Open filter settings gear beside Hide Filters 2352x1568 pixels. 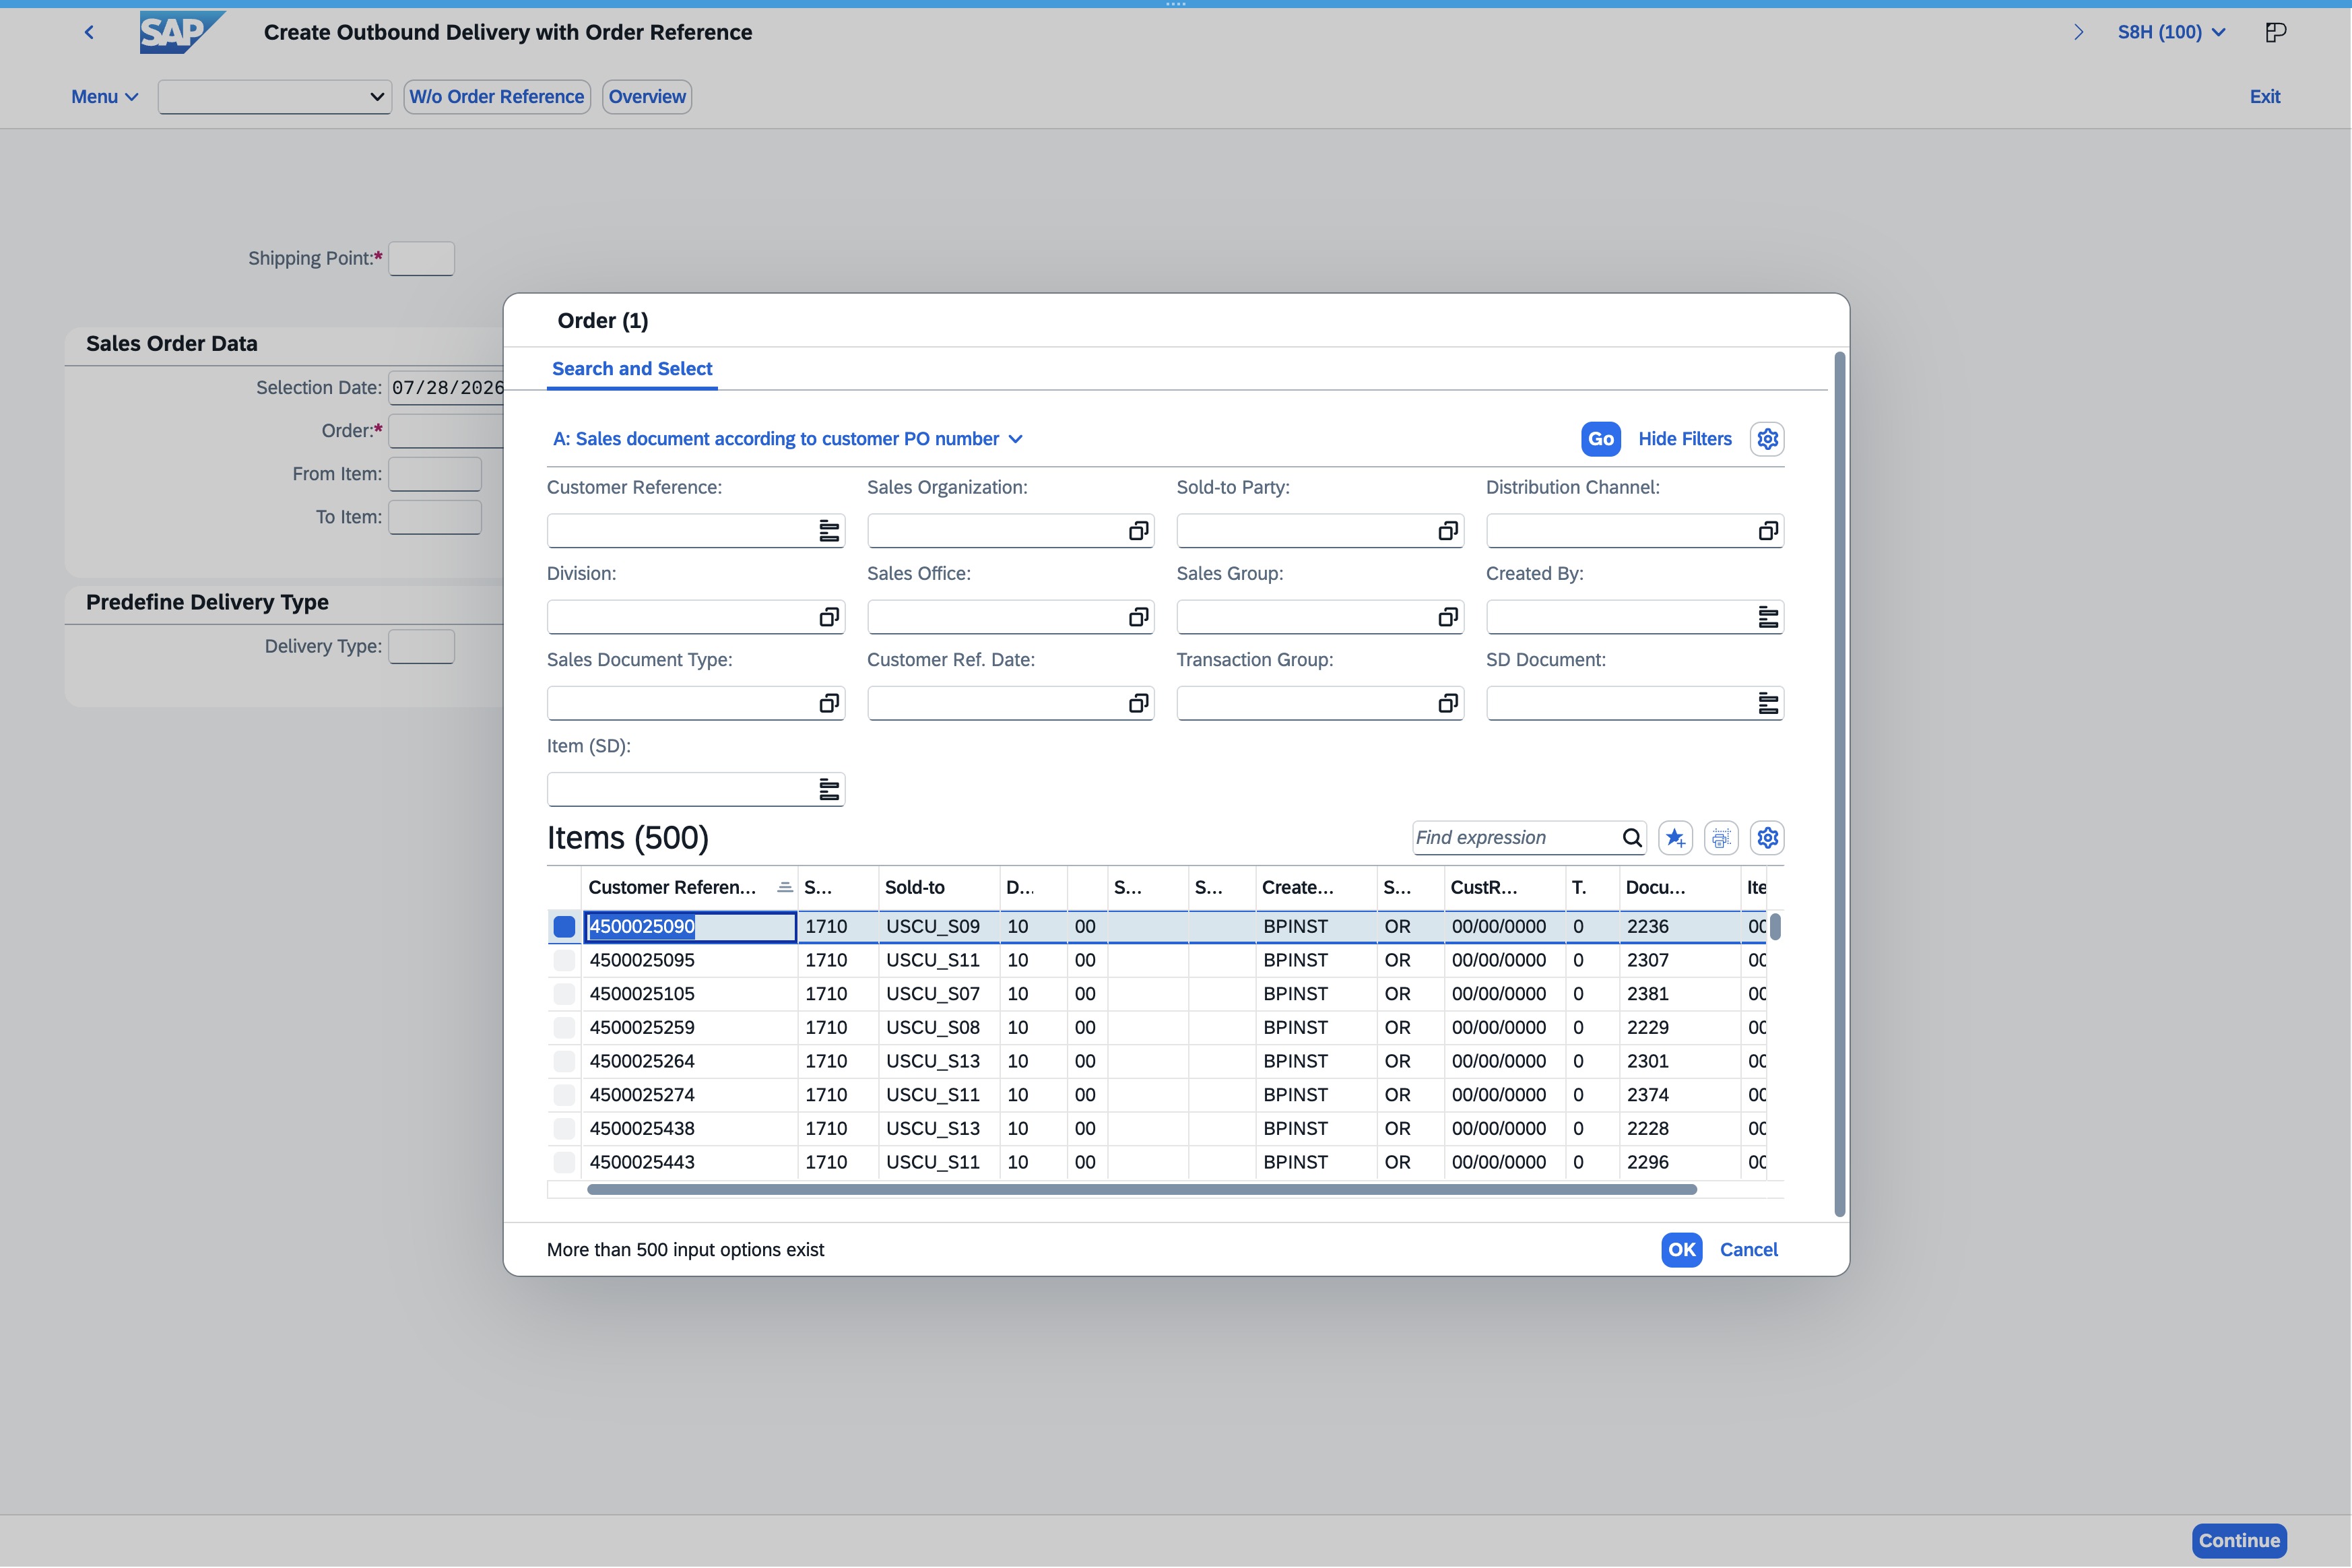pyautogui.click(x=1767, y=439)
